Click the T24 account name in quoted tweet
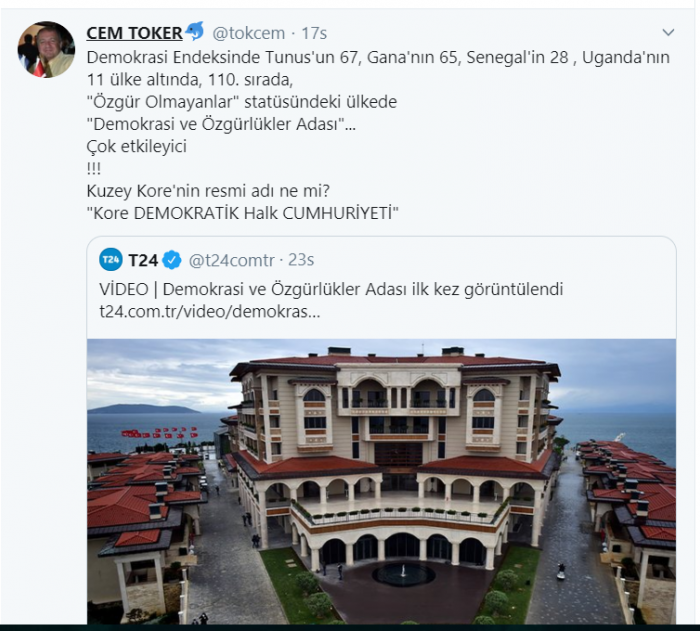 click(143, 260)
